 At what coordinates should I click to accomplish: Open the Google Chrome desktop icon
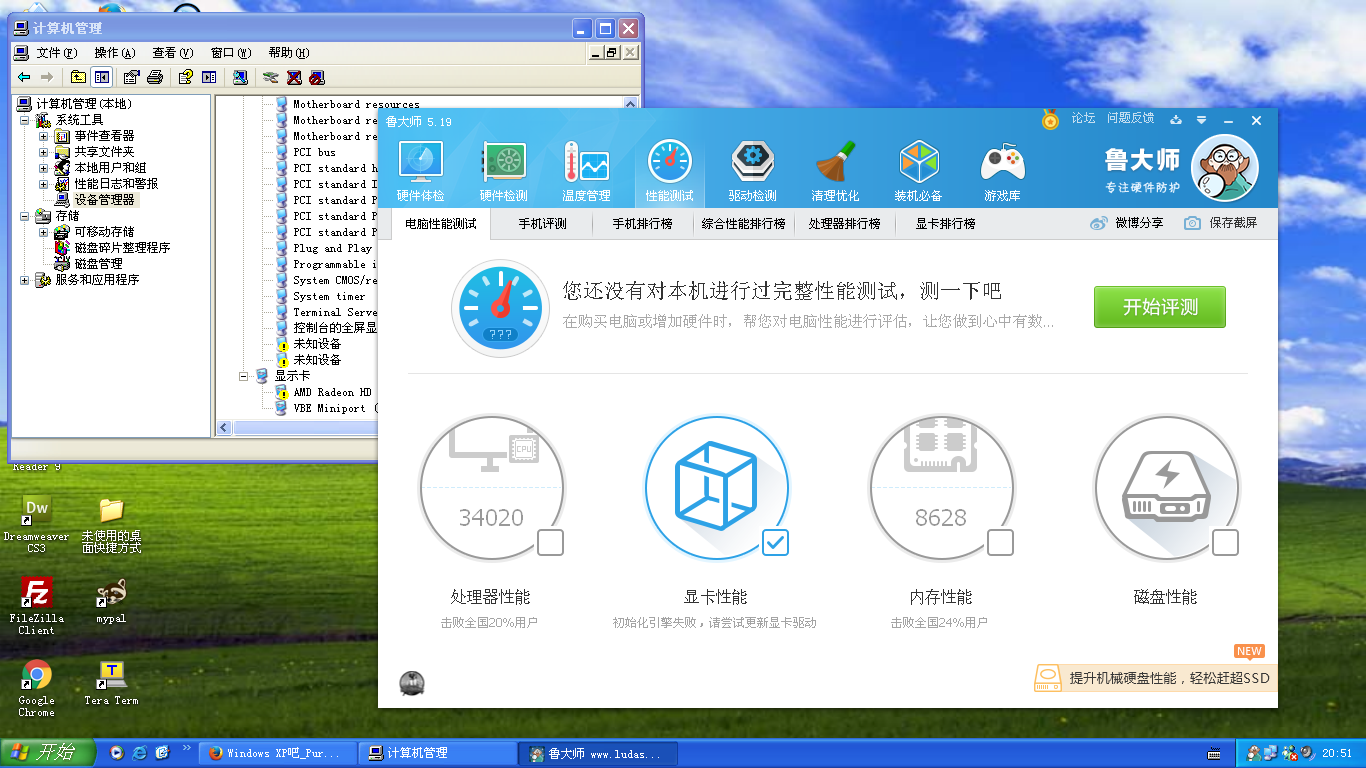[x=37, y=688]
